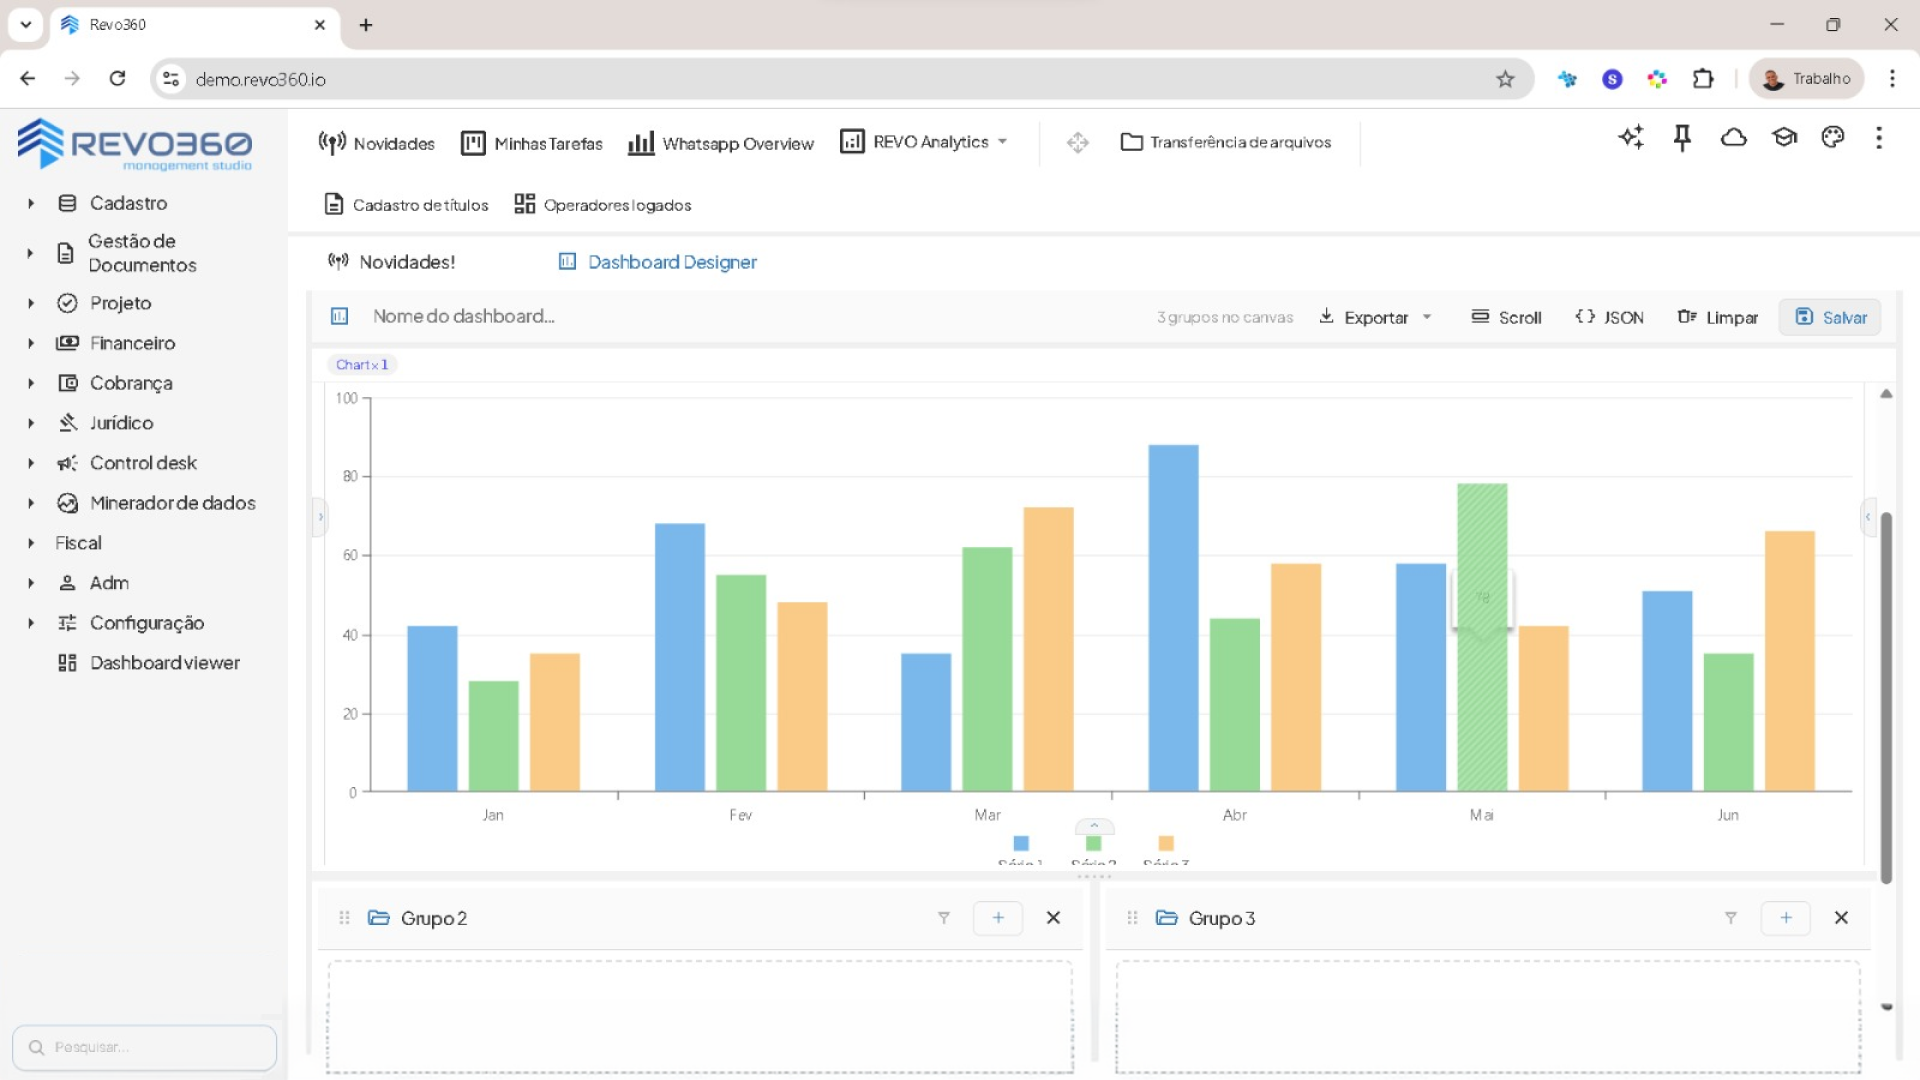The height and width of the screenshot is (1080, 1920).
Task: Open the app's vertical three-dot menu
Action: point(1880,138)
